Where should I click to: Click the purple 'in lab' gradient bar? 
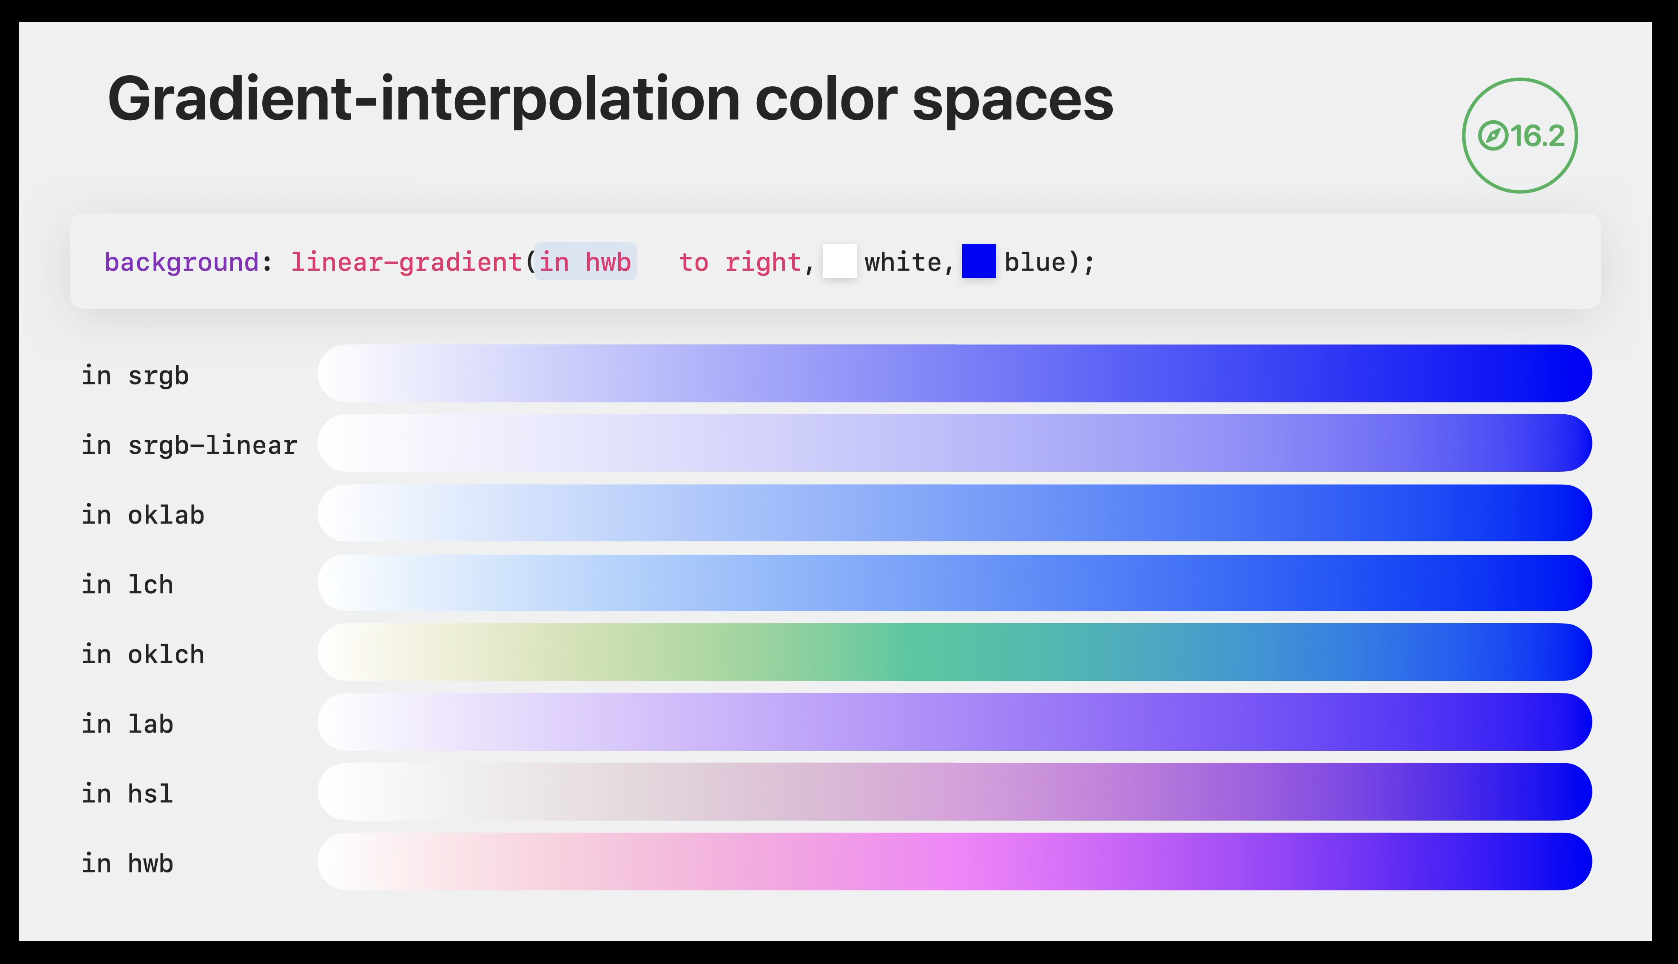point(955,722)
